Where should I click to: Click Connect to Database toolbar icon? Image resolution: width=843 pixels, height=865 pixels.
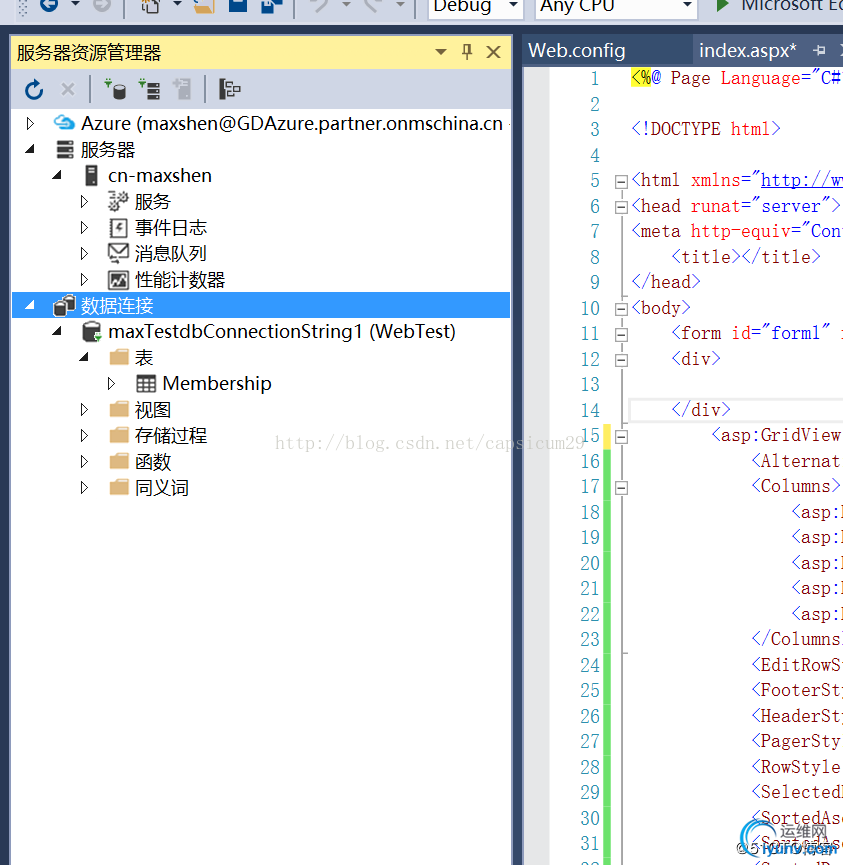(116, 89)
